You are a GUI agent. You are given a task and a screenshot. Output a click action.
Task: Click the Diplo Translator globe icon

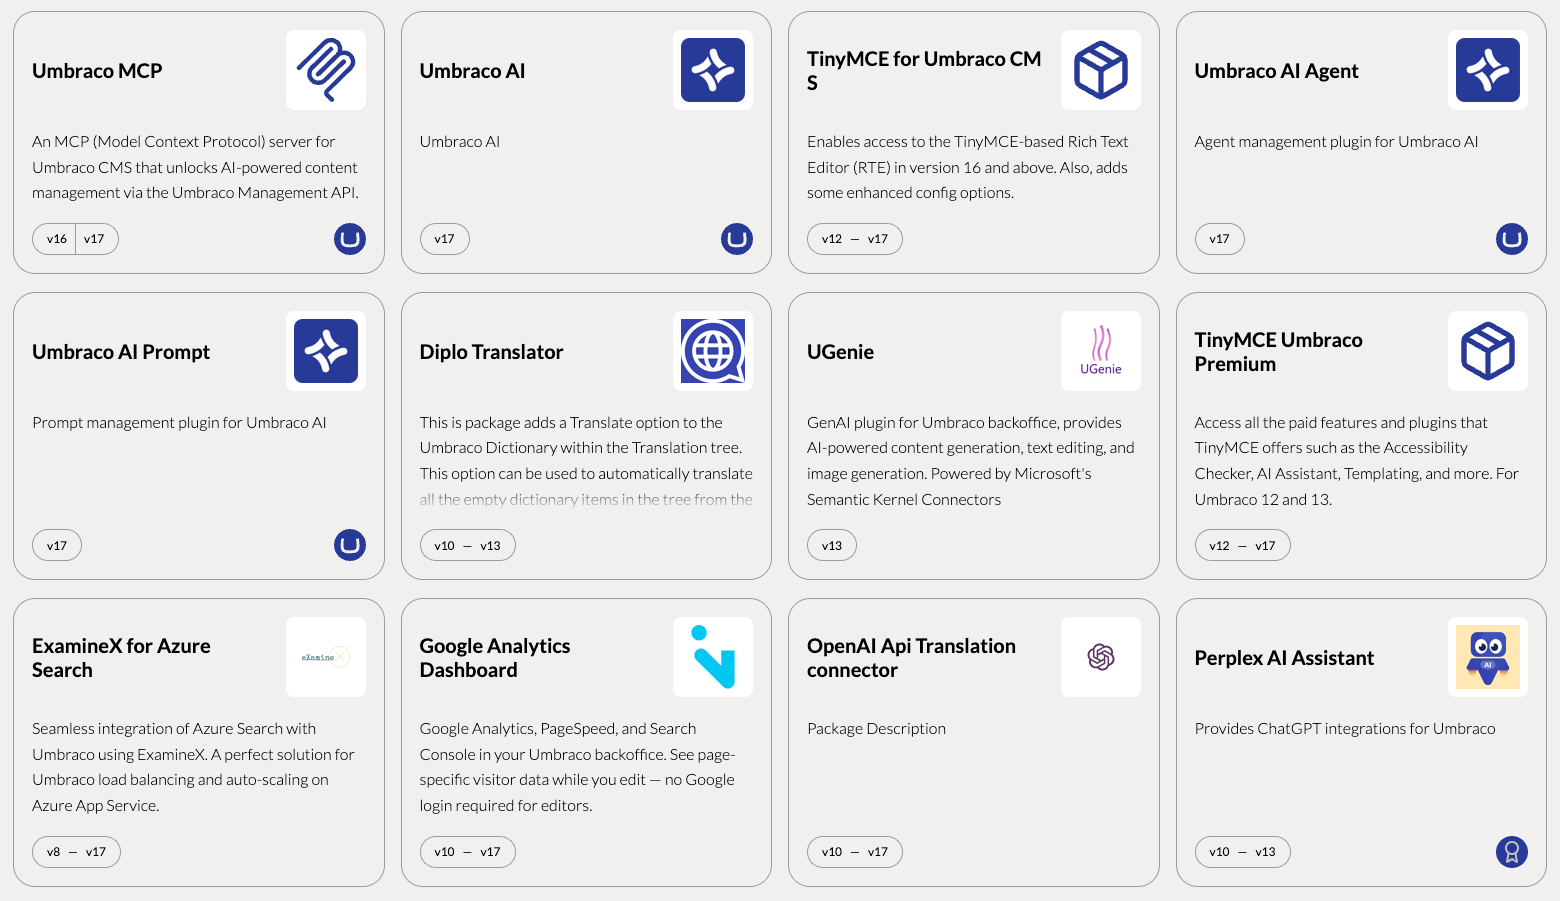tap(713, 351)
